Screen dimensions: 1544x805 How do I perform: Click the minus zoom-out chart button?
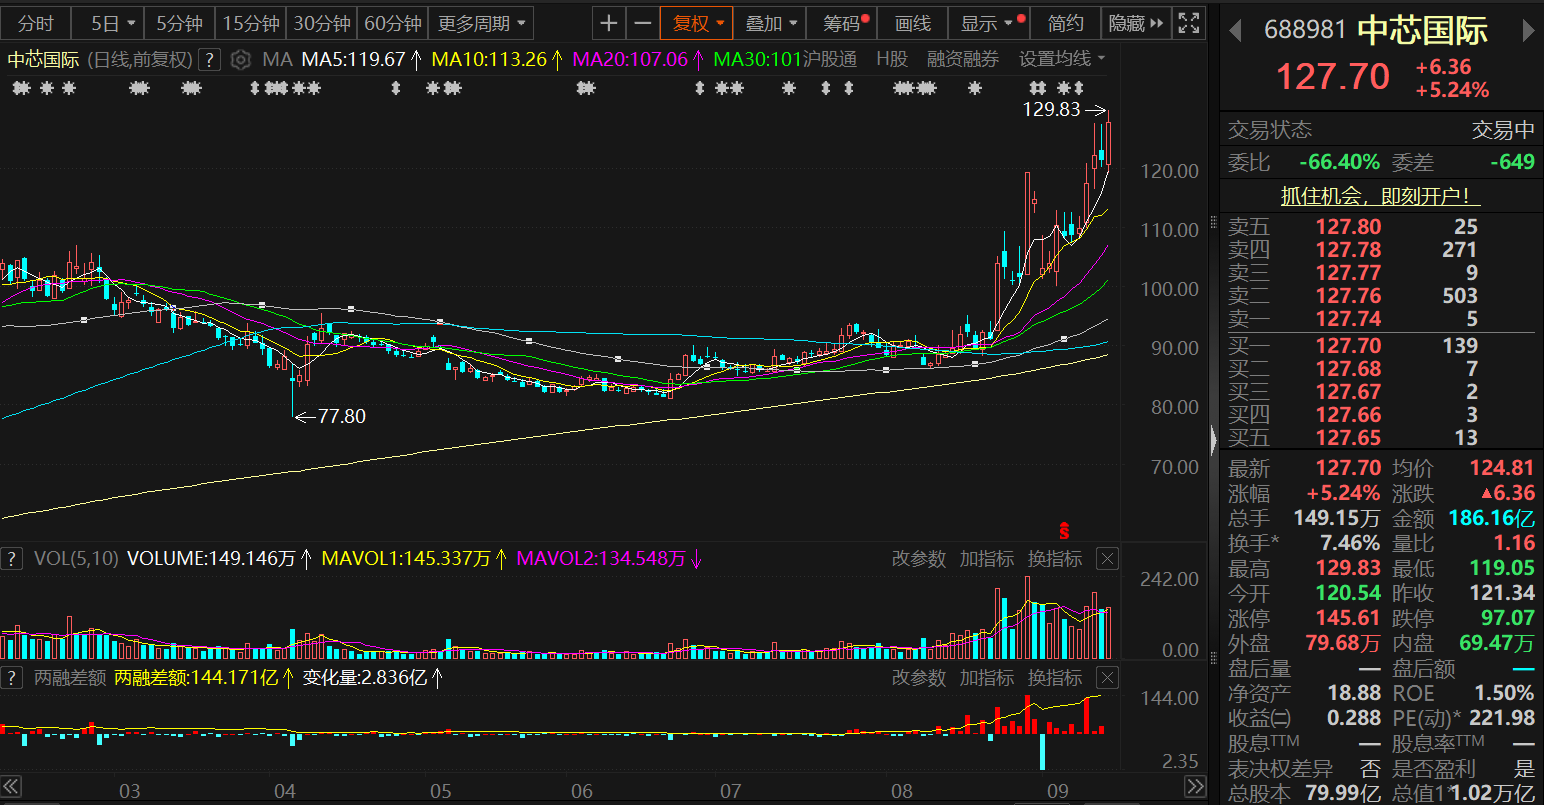tap(643, 23)
